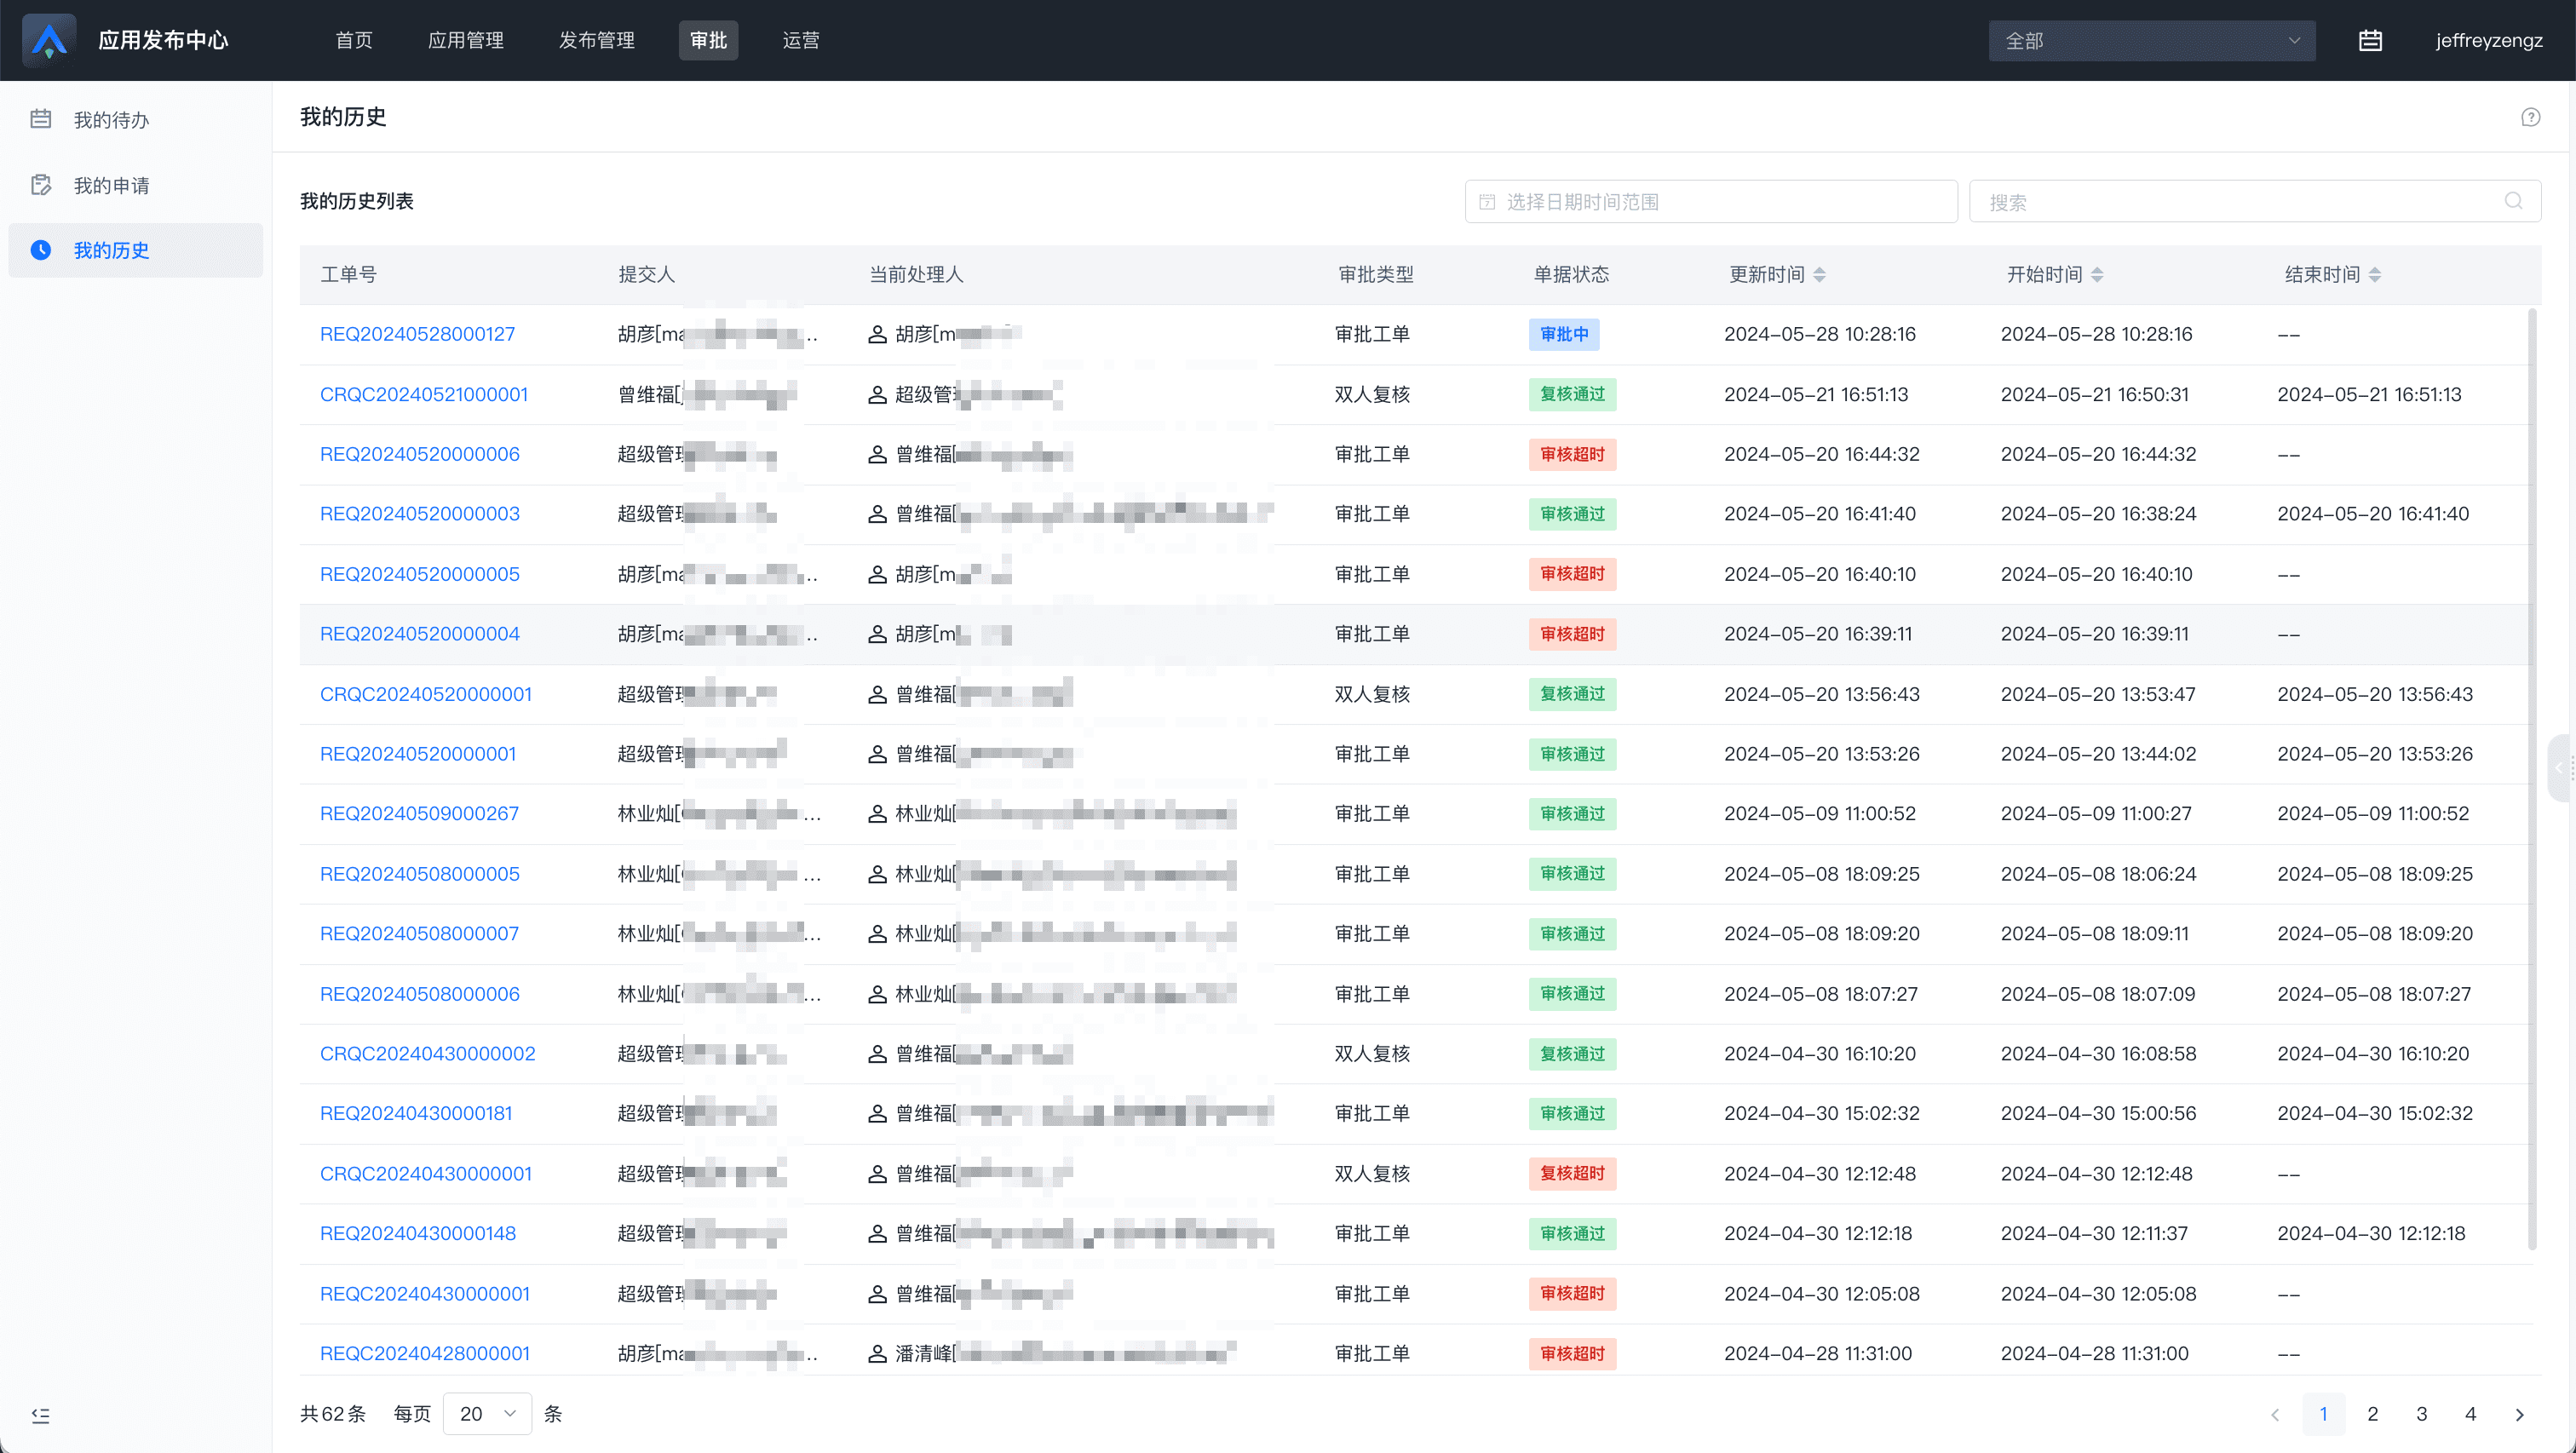This screenshot has width=2576, height=1453.
Task: Open 应用管理 menu item
Action: [465, 40]
